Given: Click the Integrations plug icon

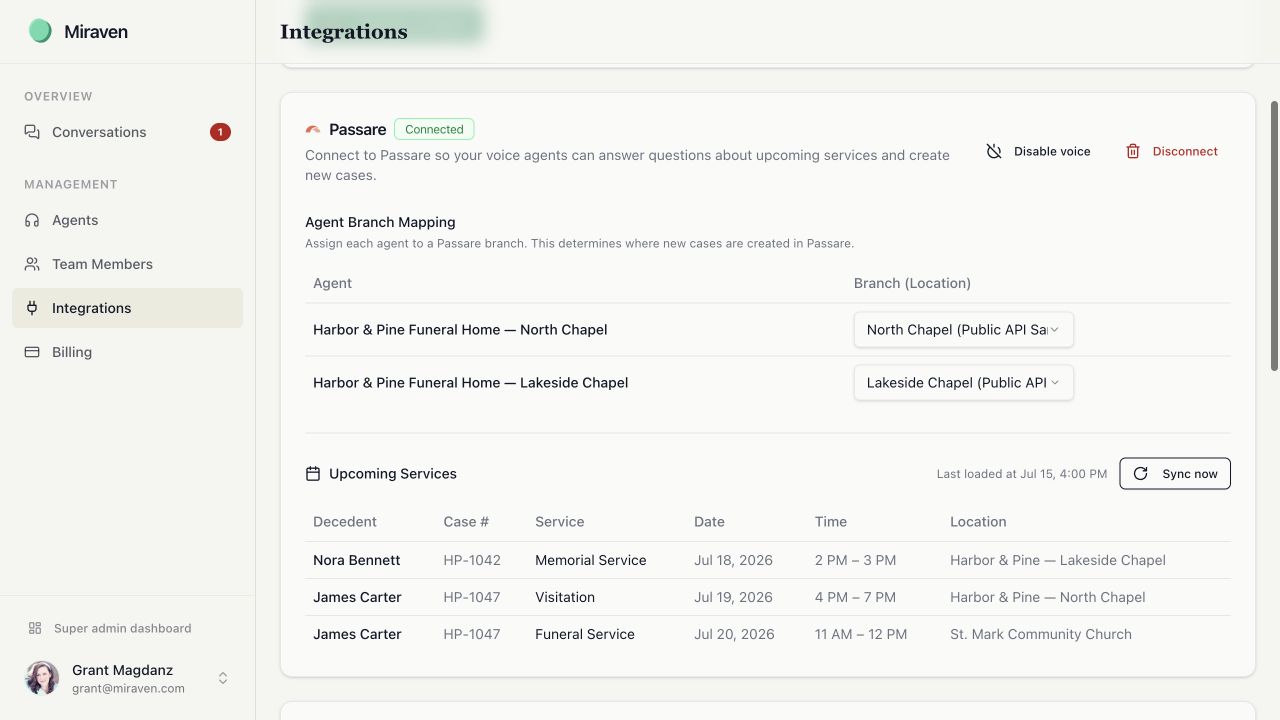Looking at the screenshot, I should (32, 308).
